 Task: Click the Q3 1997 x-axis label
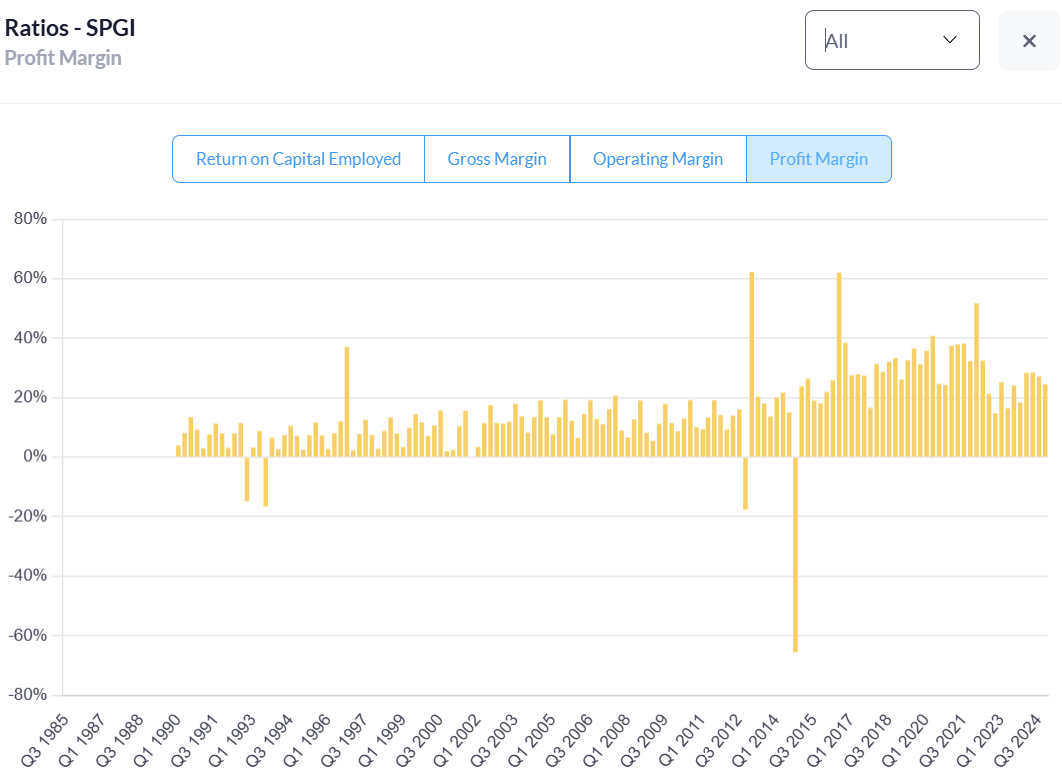345,740
